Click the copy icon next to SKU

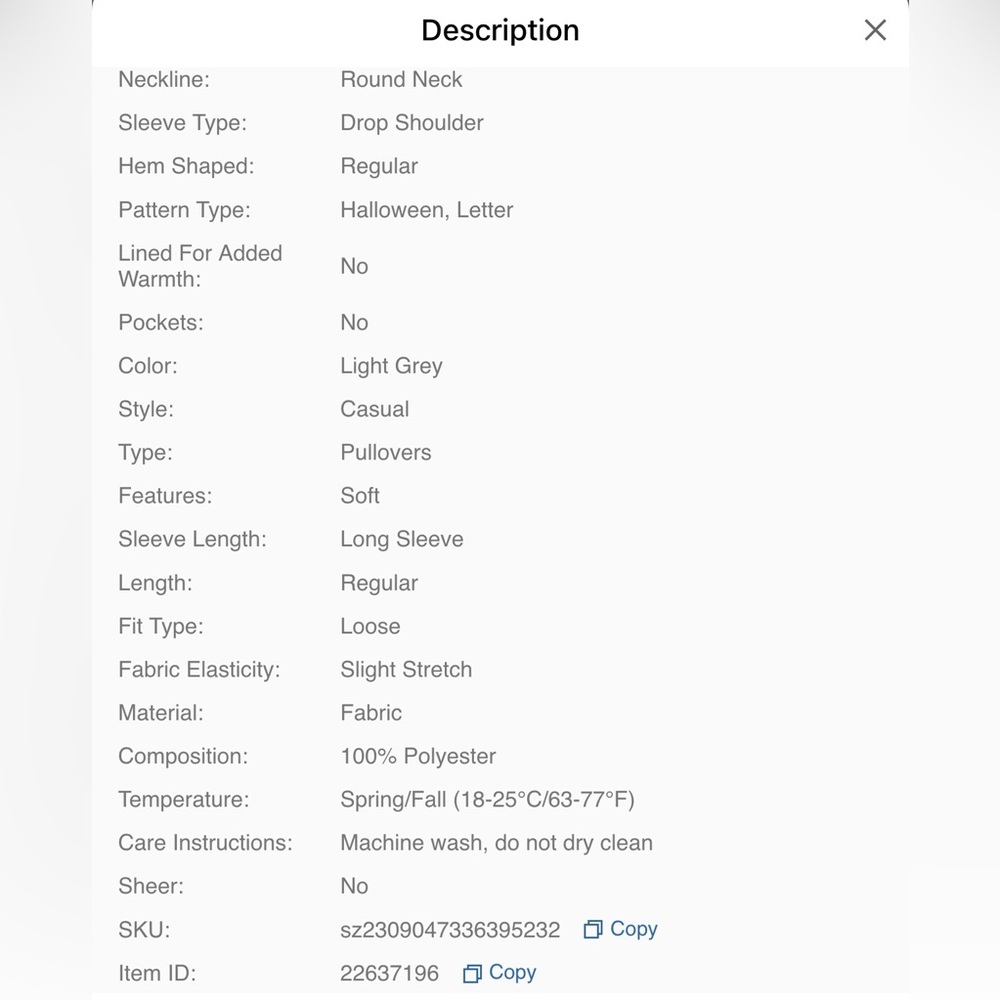point(592,929)
